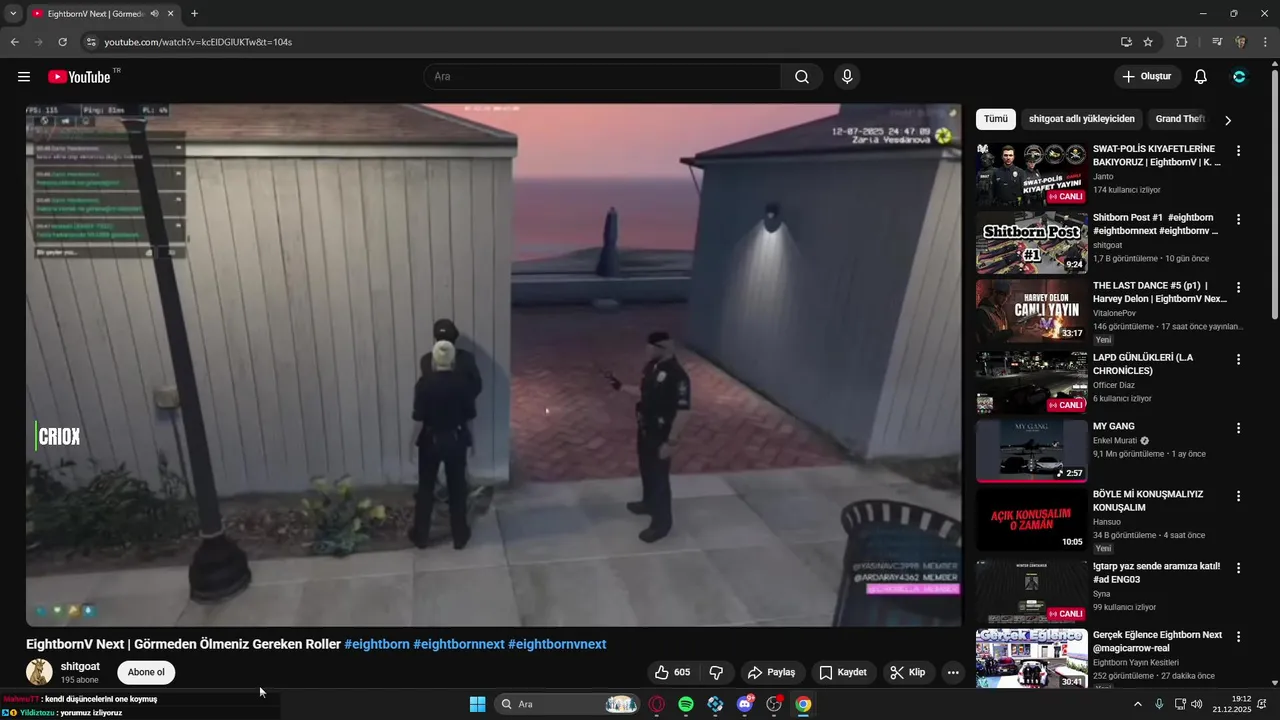Open YouTube notifications bell

coord(1201,77)
